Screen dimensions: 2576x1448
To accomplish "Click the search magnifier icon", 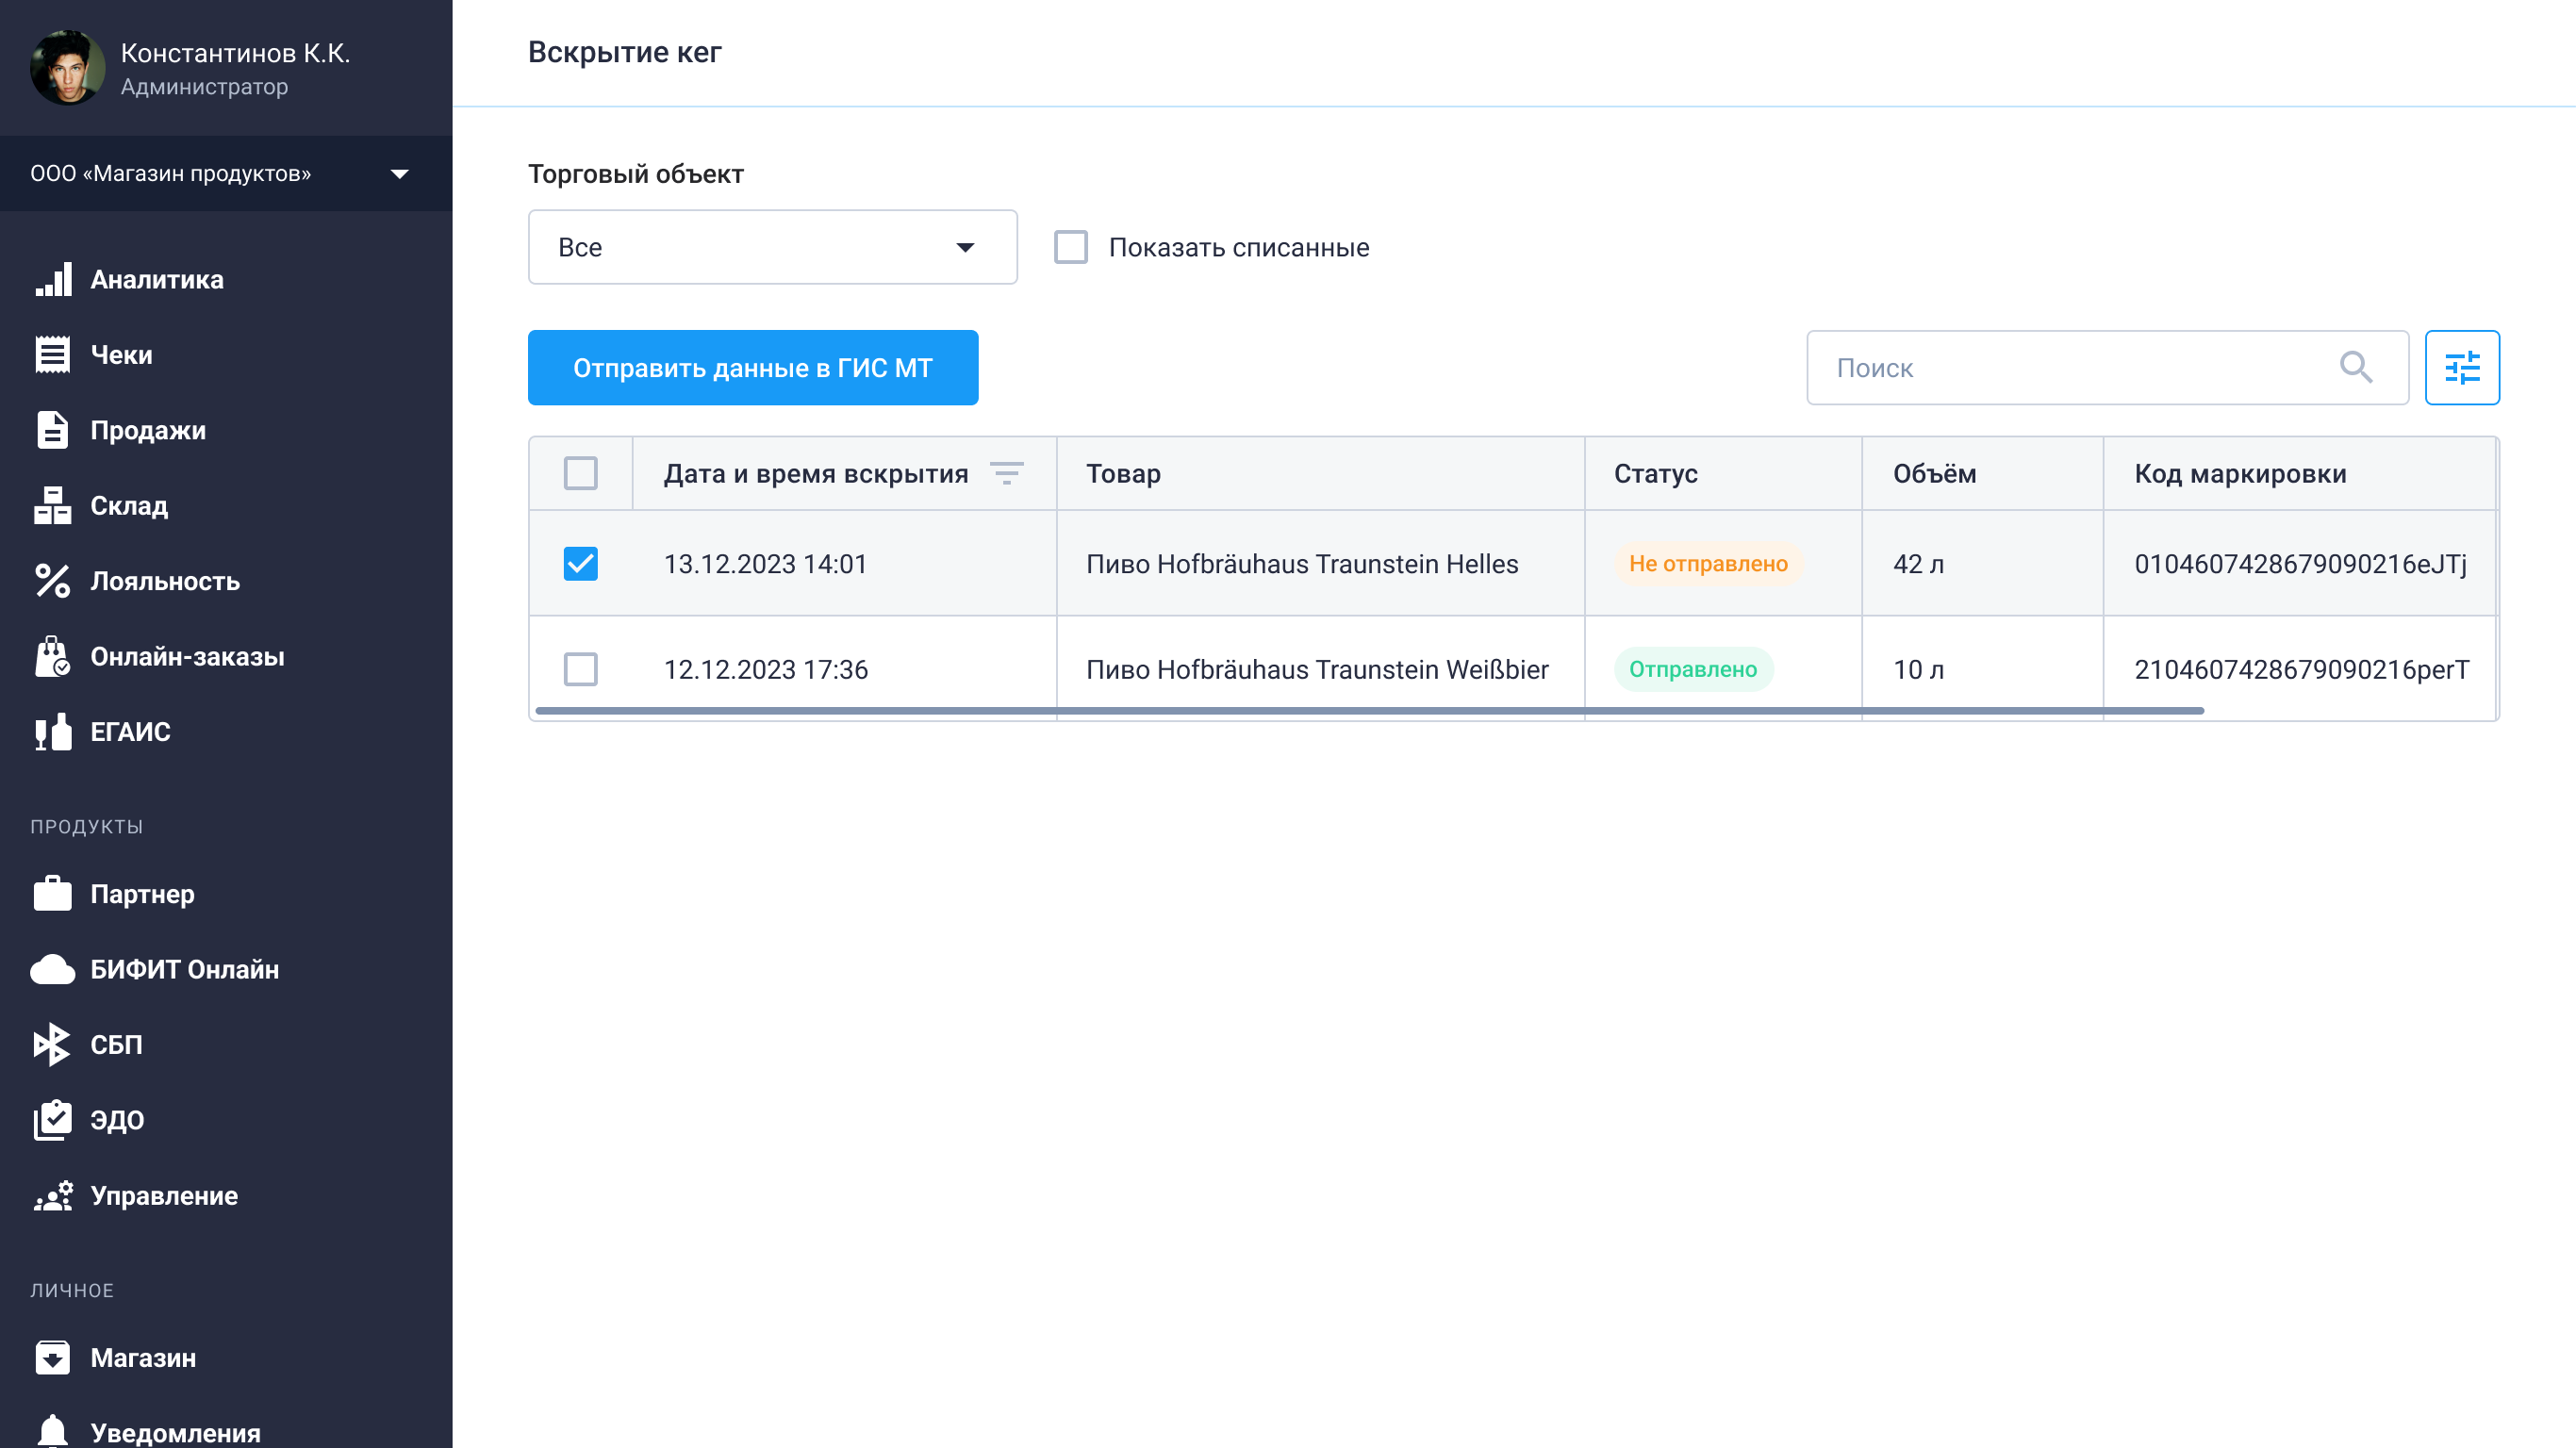I will 2355,368.
